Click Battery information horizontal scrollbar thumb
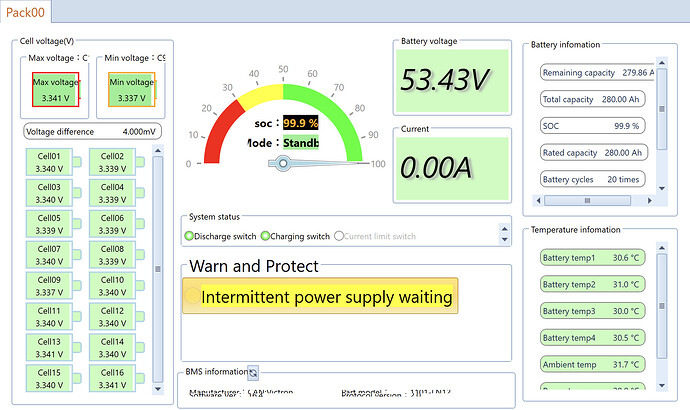690x410 pixels. point(587,201)
